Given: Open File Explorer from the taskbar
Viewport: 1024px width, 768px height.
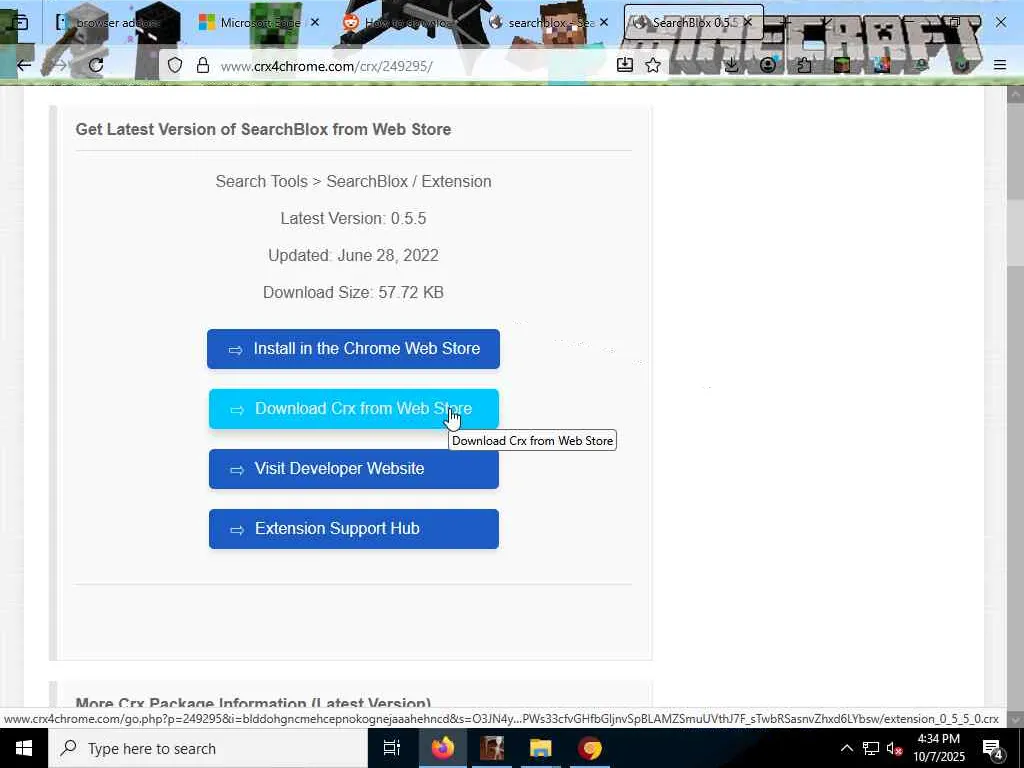Looking at the screenshot, I should [541, 748].
